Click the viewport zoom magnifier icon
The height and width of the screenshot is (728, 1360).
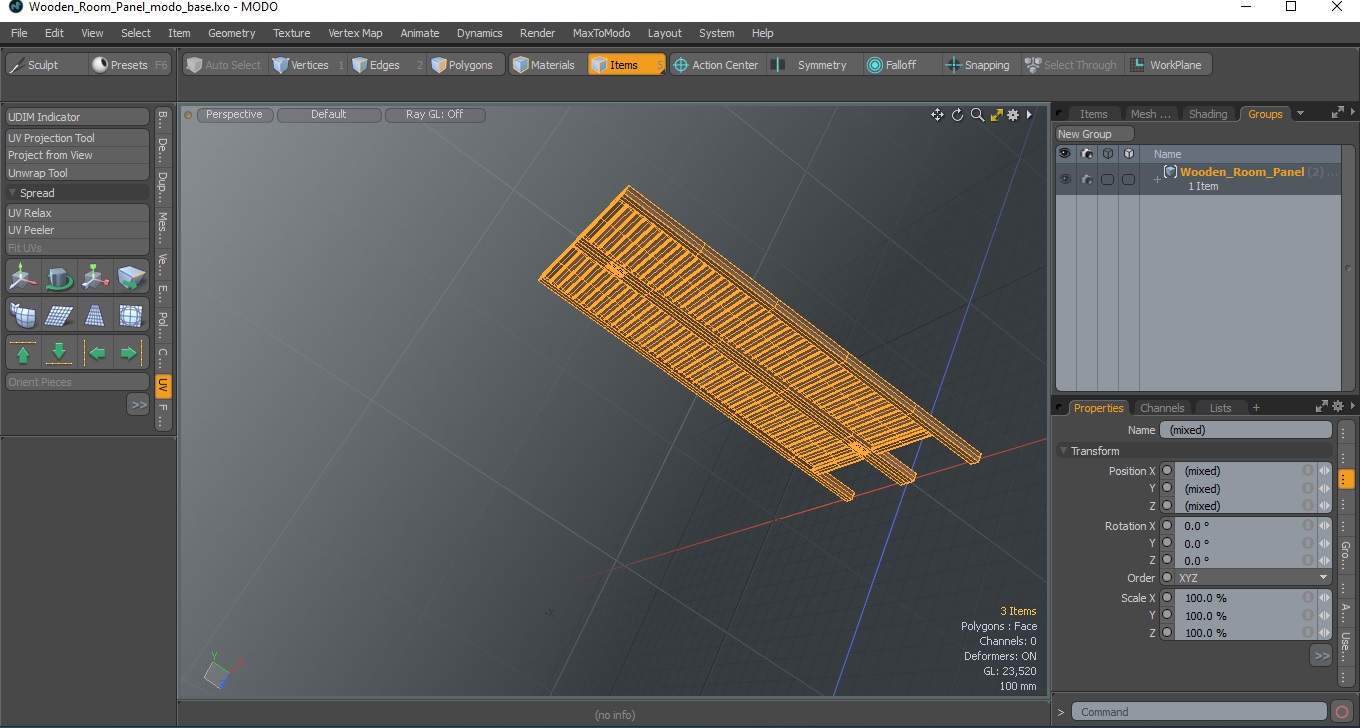pos(977,115)
